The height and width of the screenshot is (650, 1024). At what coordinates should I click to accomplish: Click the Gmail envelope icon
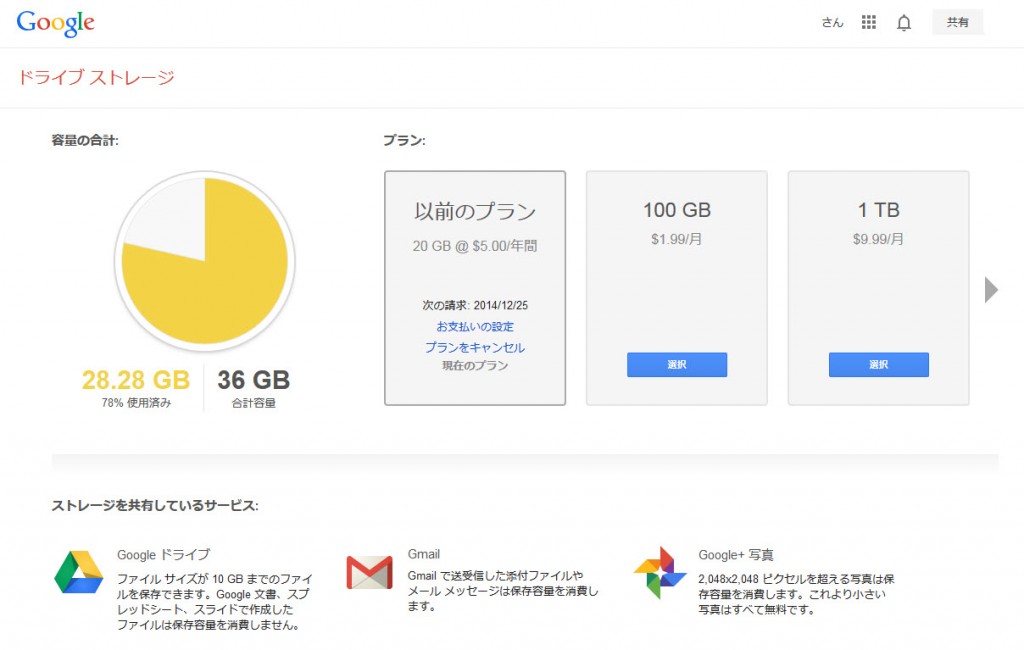coord(370,572)
